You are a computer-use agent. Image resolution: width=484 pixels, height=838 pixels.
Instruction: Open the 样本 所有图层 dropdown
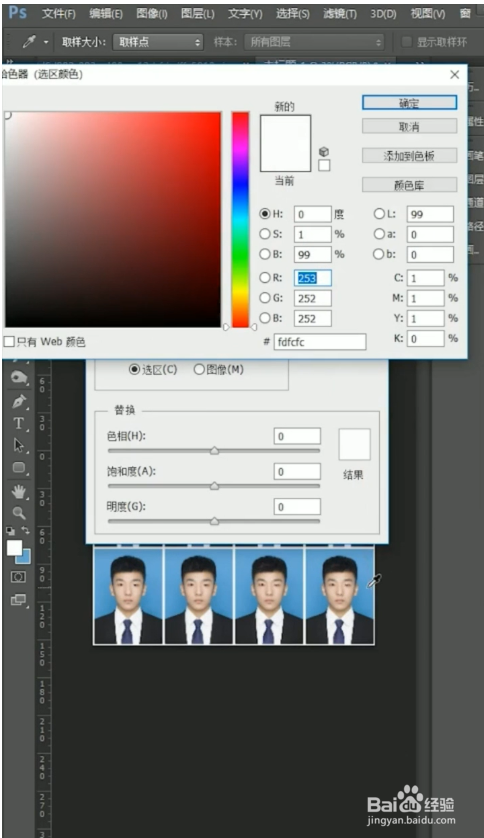(314, 42)
